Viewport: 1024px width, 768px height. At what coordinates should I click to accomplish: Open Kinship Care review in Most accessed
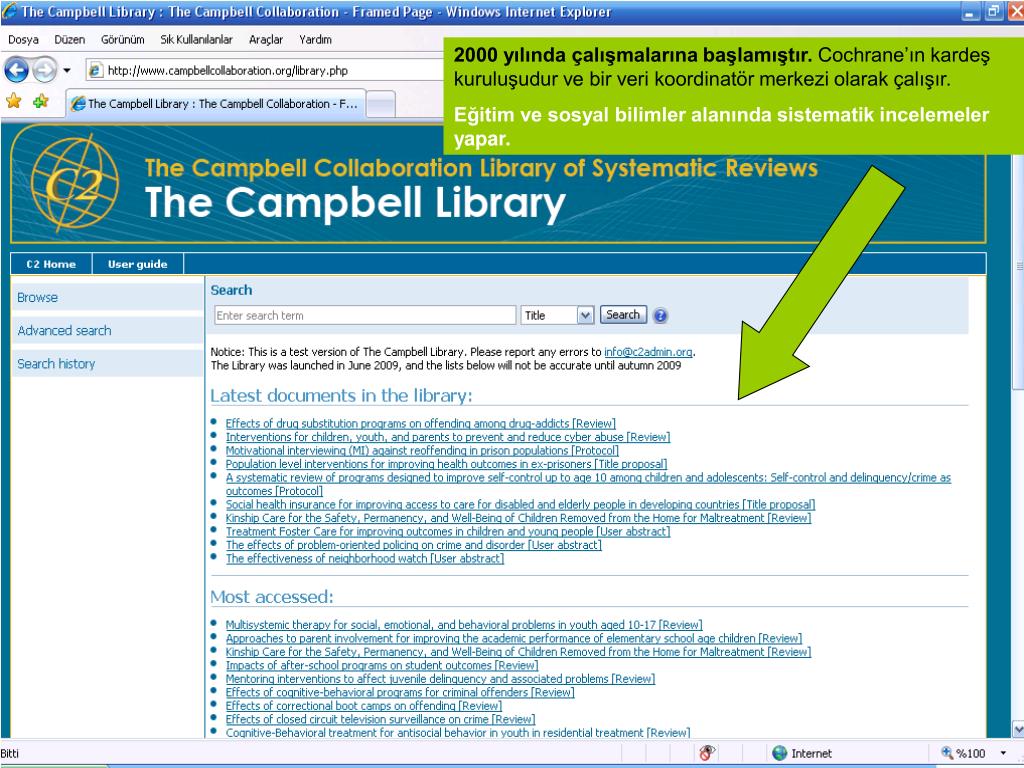pos(518,652)
